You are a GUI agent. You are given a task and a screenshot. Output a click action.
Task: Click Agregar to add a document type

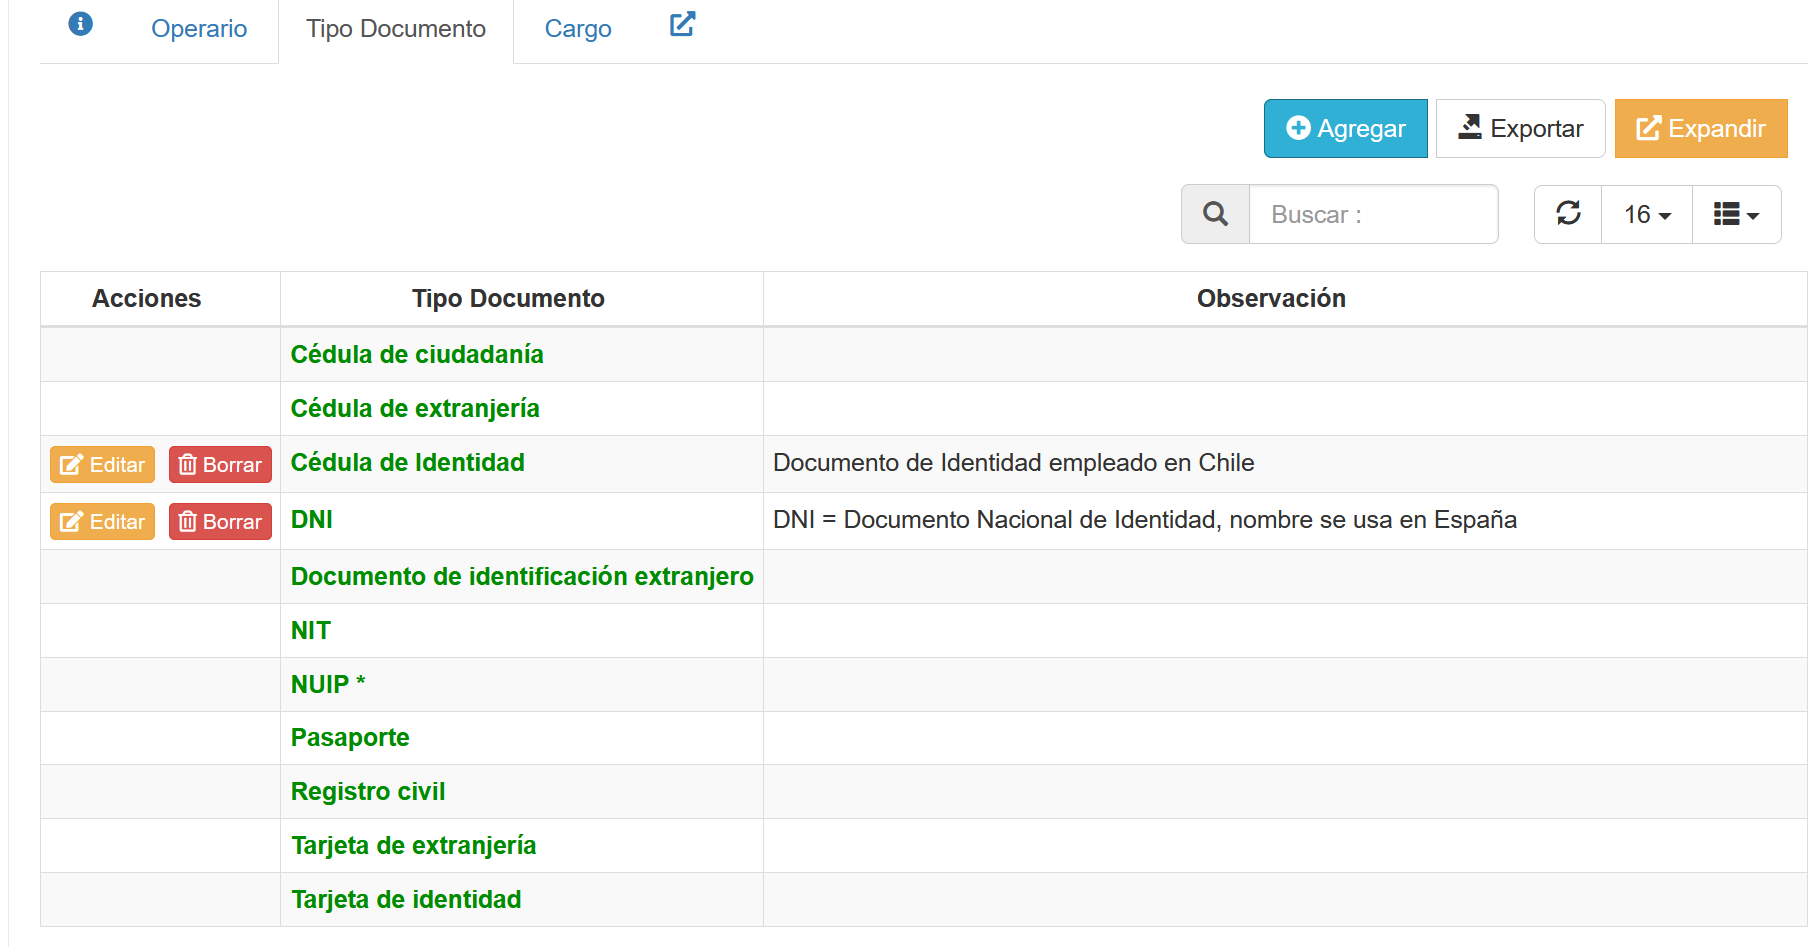click(x=1345, y=129)
